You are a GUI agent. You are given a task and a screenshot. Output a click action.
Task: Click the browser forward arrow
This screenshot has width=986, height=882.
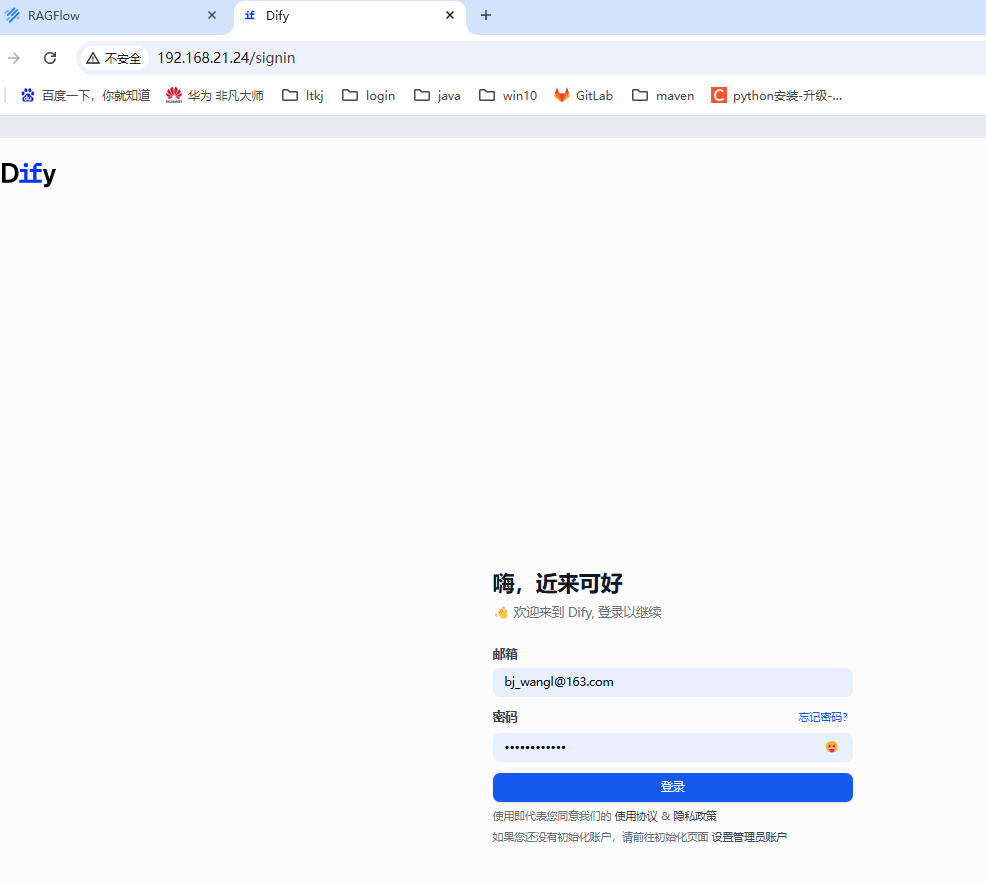point(14,58)
